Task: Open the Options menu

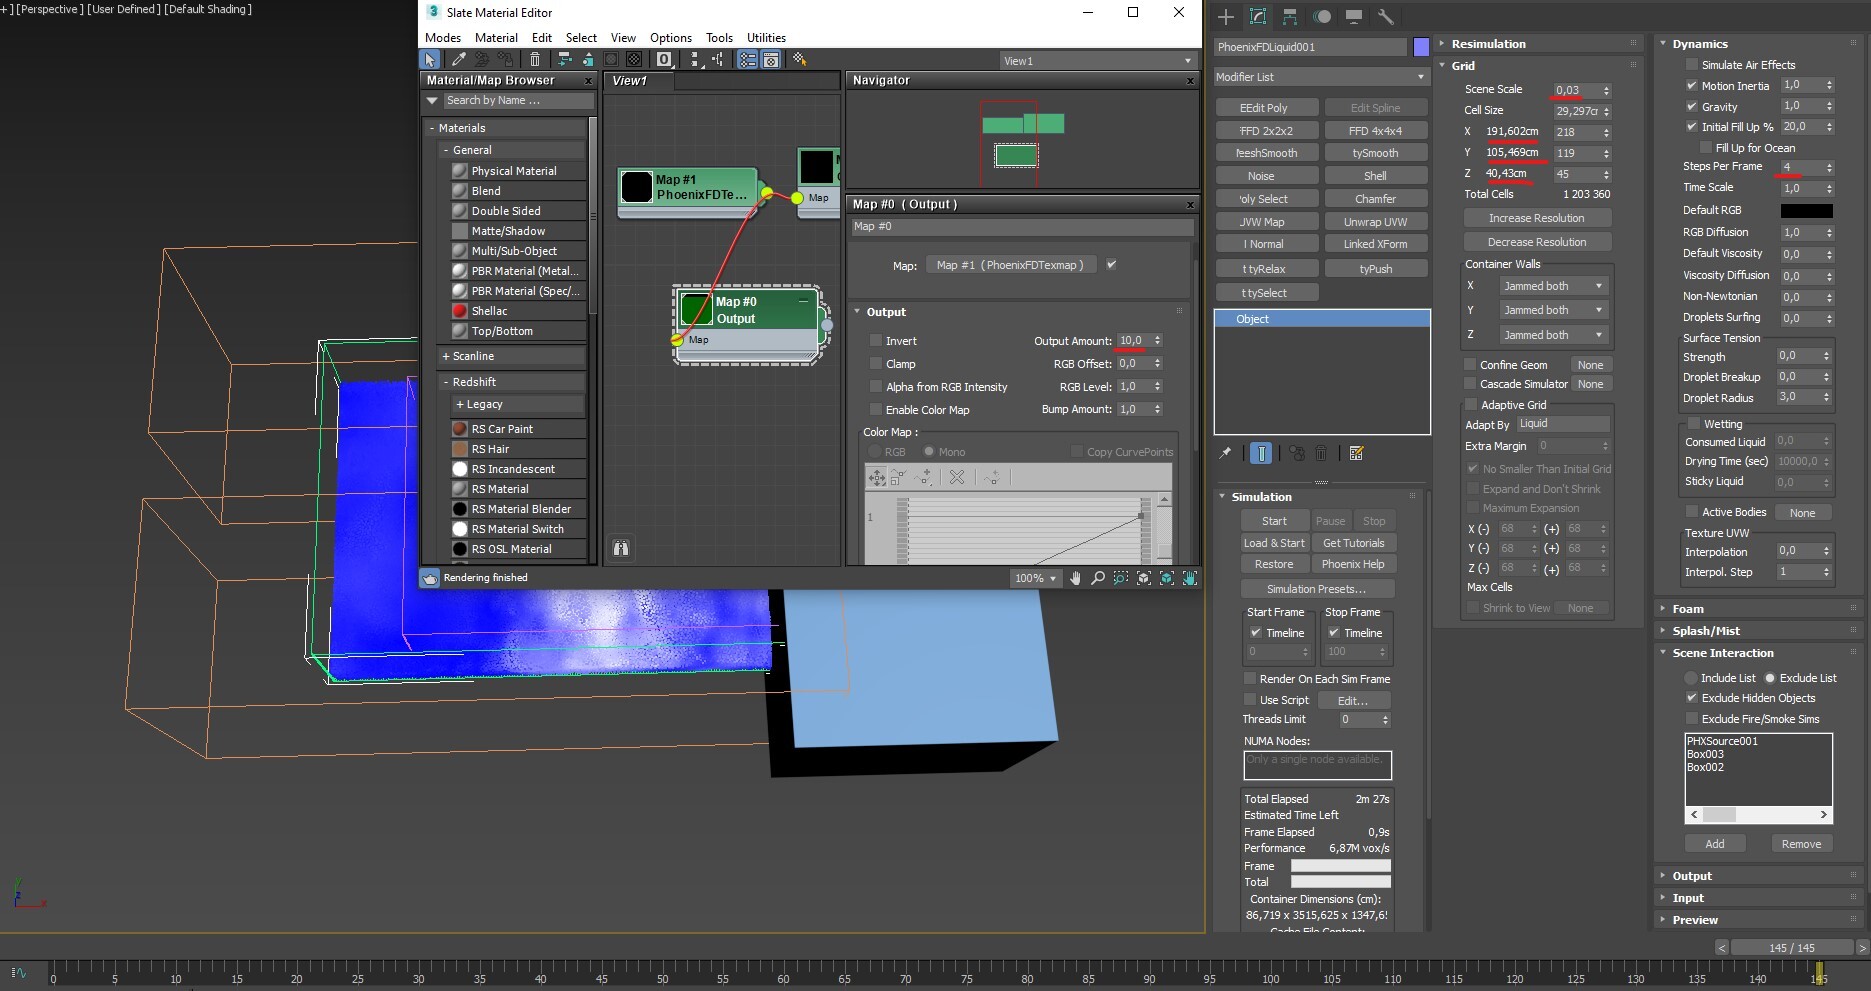Action: coord(671,38)
